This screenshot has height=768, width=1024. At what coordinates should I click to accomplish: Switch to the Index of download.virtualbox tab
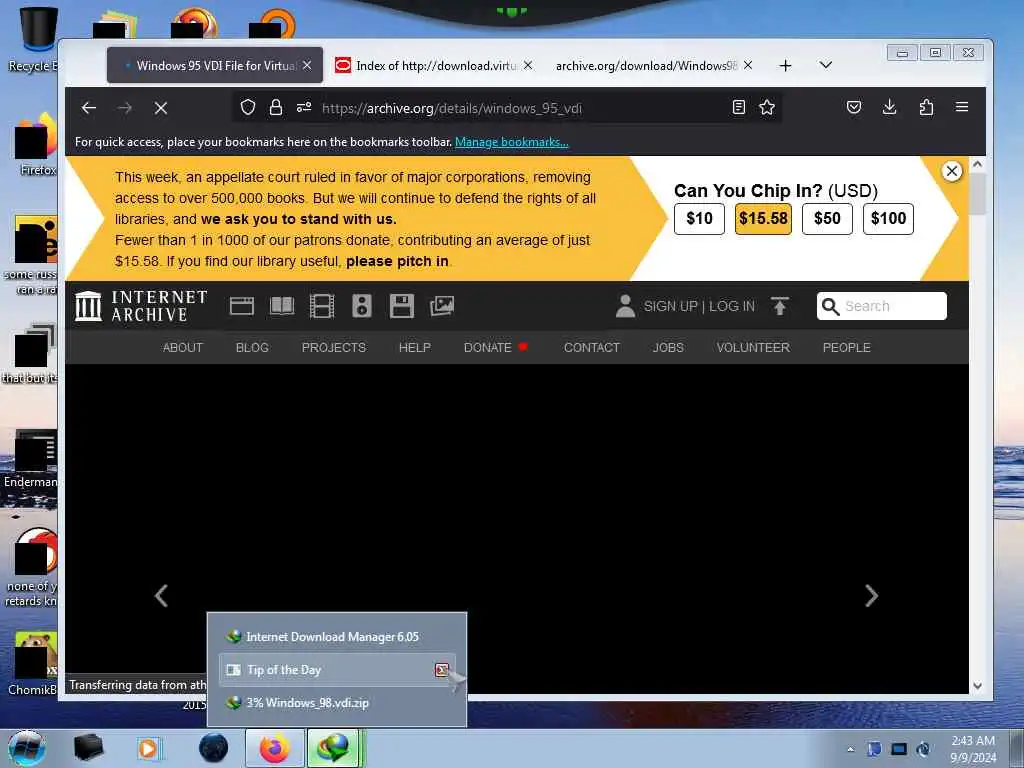[x=434, y=65]
